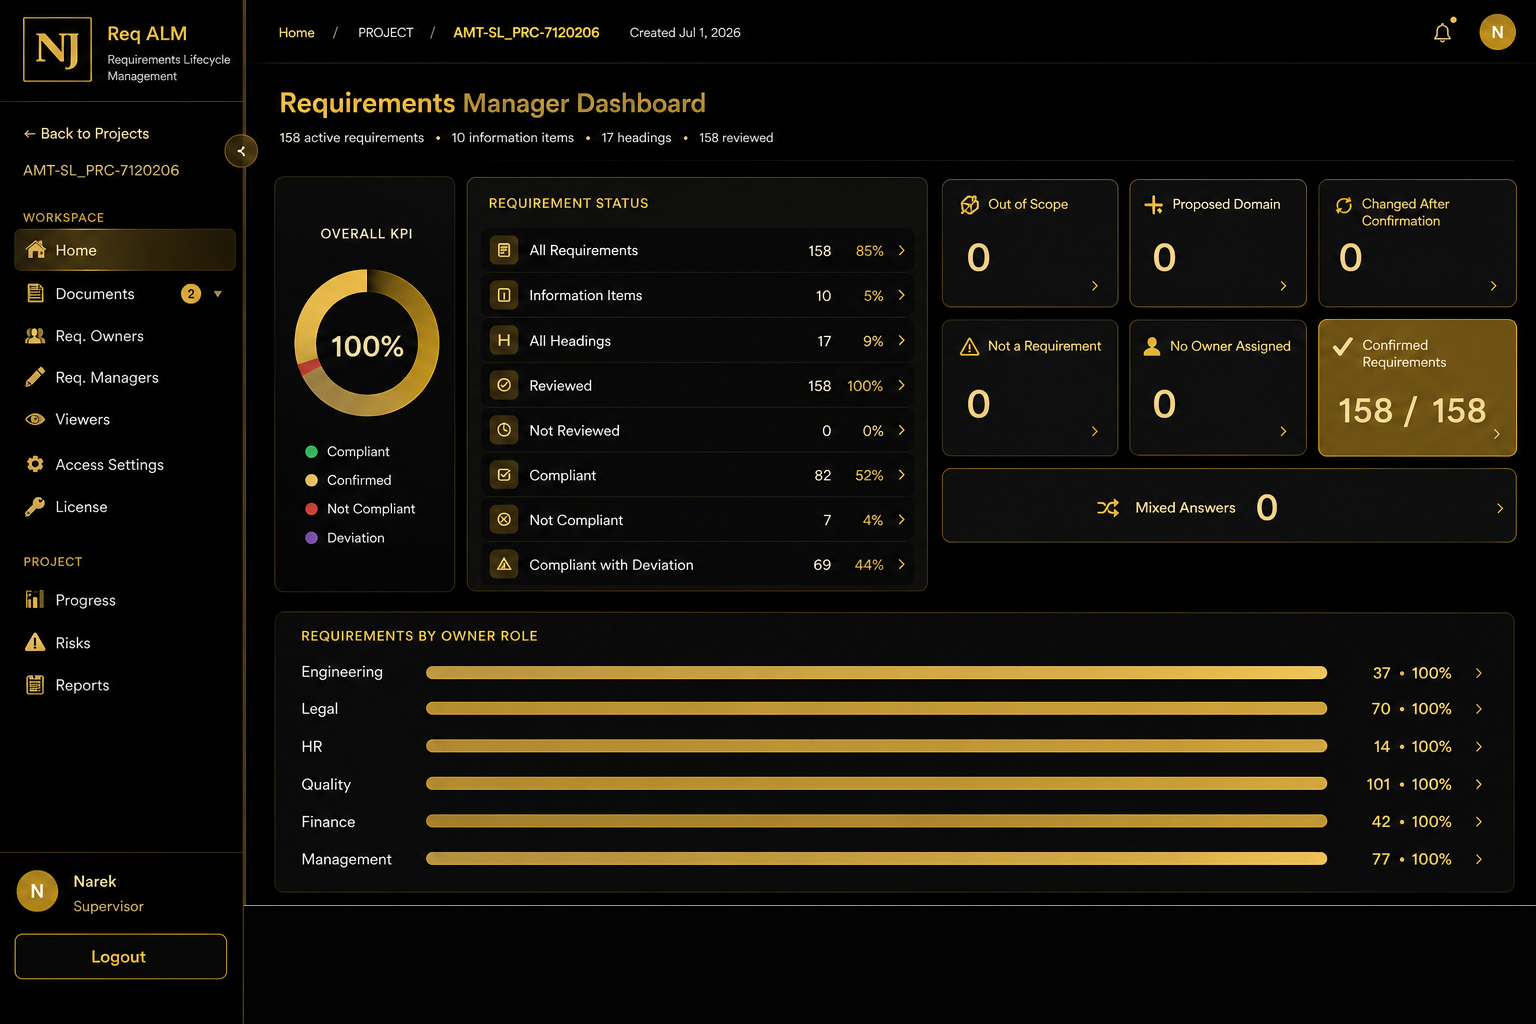Click the No Owner Assigned person icon

(x=1152, y=346)
